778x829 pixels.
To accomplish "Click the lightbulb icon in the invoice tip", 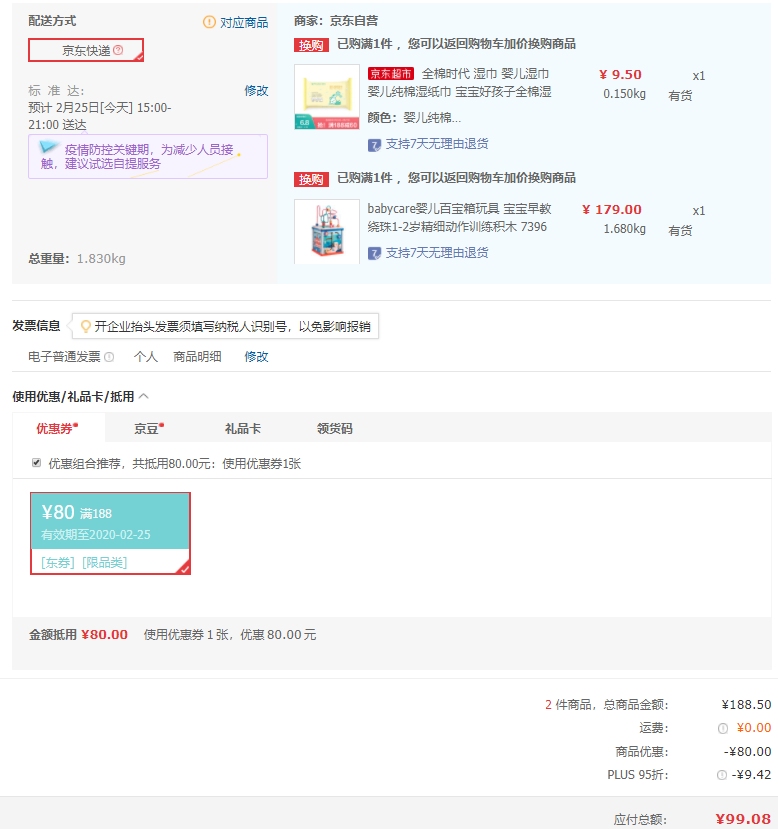I will tap(85, 327).
